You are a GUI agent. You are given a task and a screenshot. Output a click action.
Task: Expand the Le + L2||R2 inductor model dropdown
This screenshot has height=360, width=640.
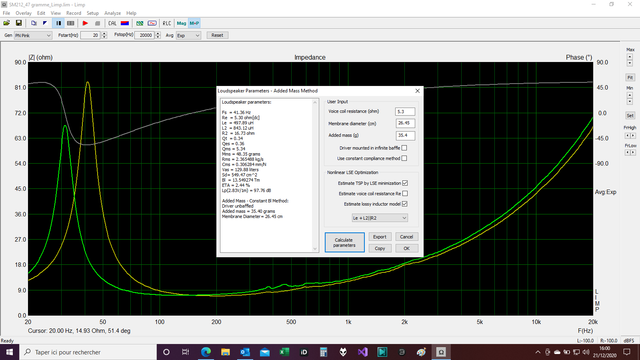[404, 218]
